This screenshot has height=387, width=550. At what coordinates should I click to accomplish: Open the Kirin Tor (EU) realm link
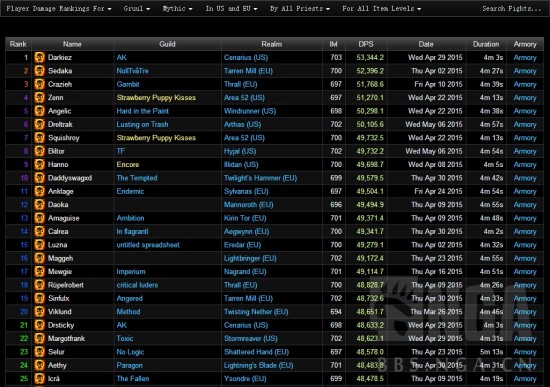click(x=245, y=218)
